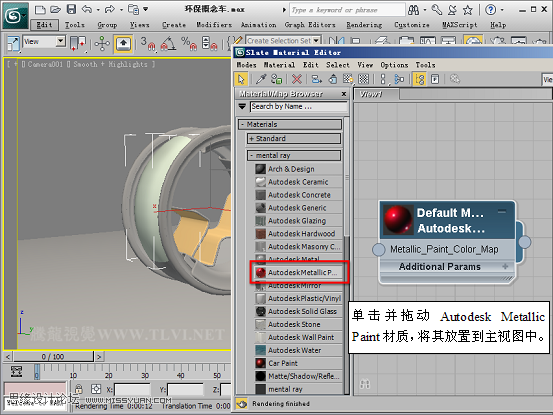Click Lay Out All Vertical icon
The image size is (553, 415).
click(383, 79)
